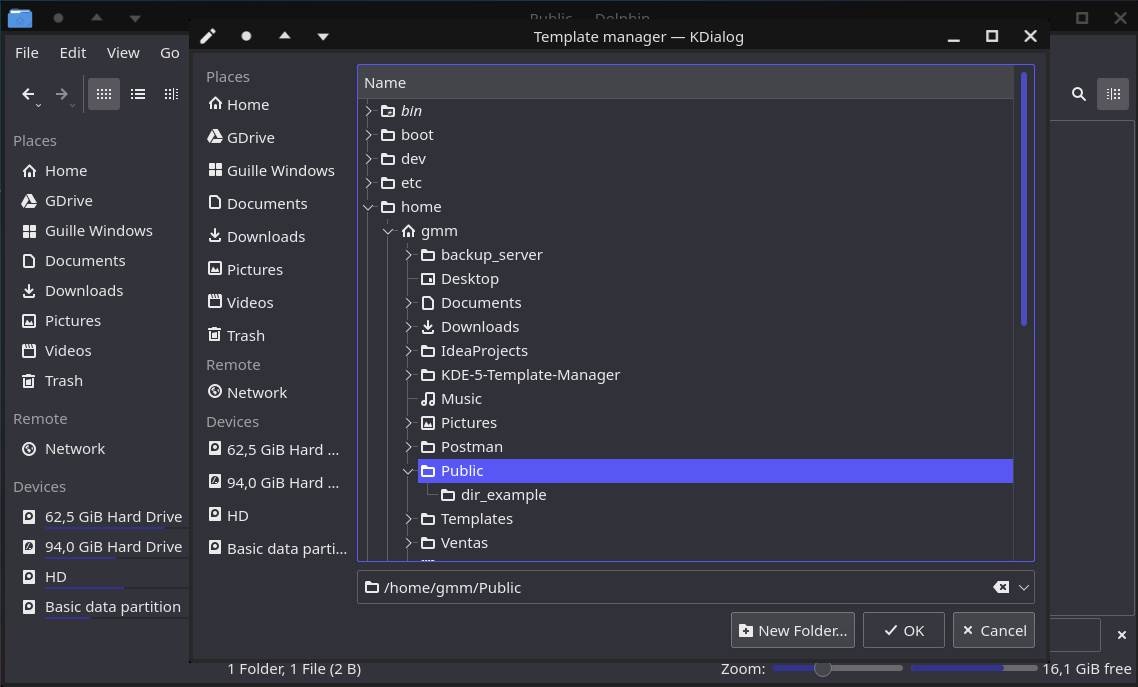Confirm with the OK button
The width and height of the screenshot is (1138, 687).
pos(904,630)
